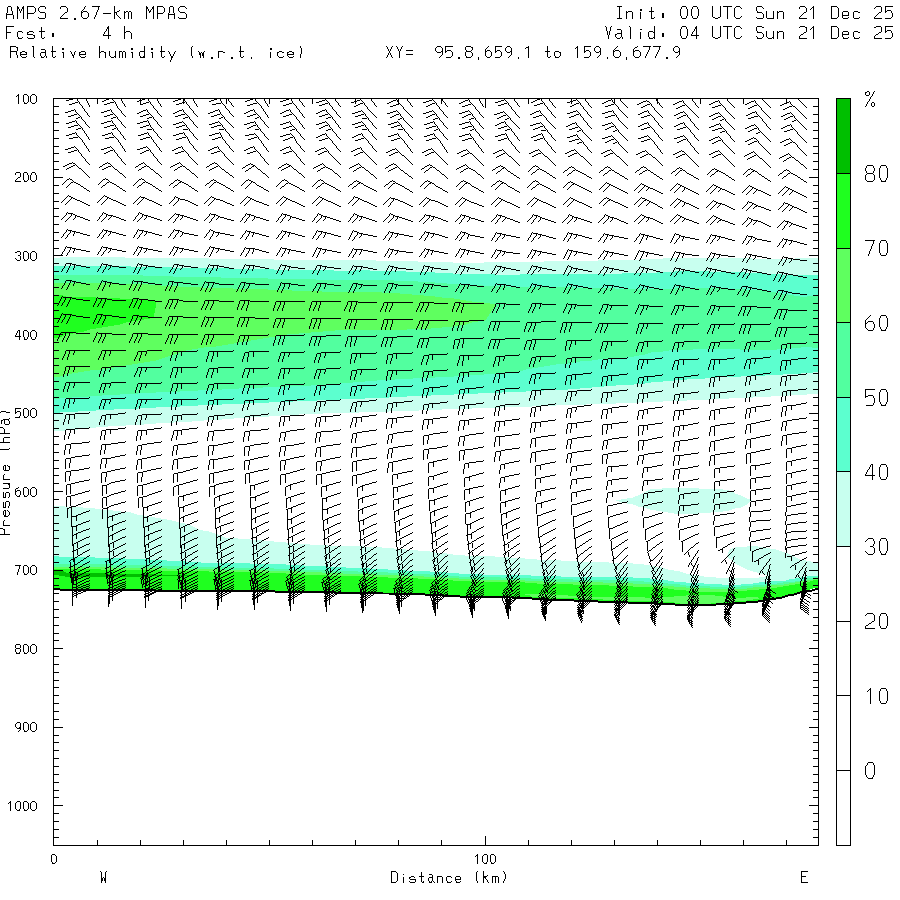This screenshot has width=900, height=900.
Task: Click the 1000 hPa pressure axis label
Action: tap(22, 806)
